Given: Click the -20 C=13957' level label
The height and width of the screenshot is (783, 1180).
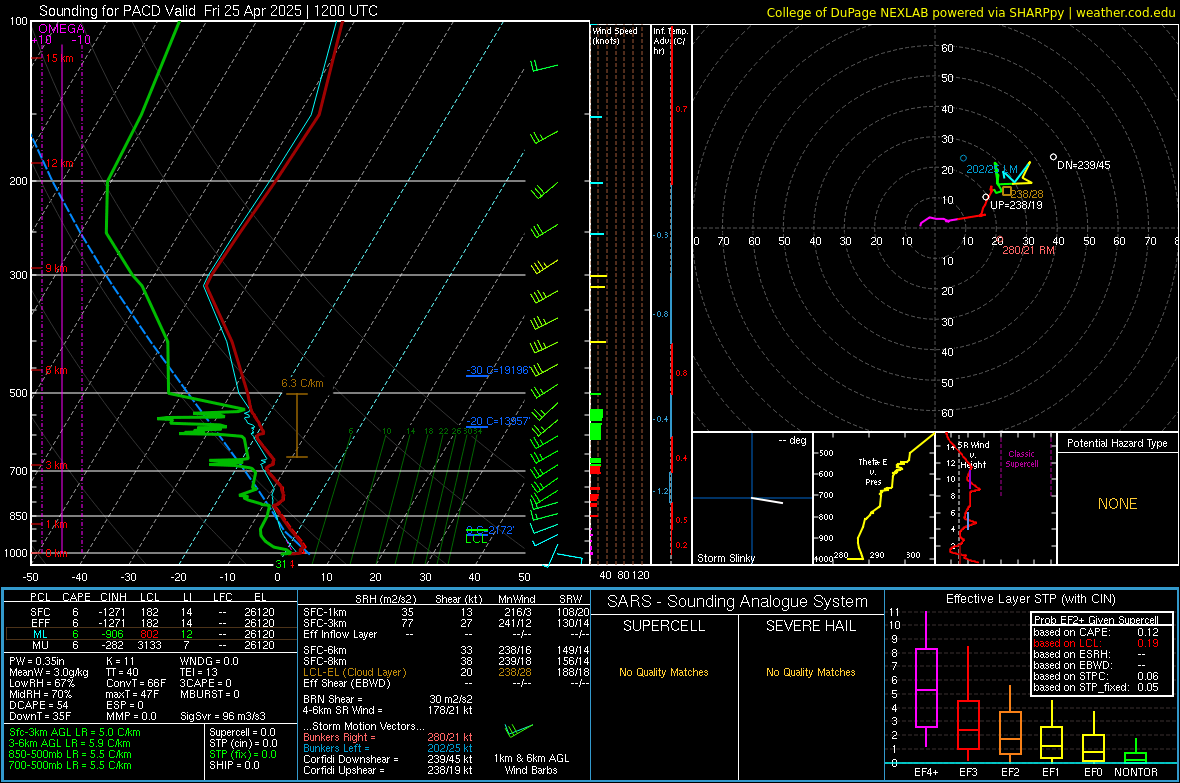Looking at the screenshot, I should (x=497, y=421).
